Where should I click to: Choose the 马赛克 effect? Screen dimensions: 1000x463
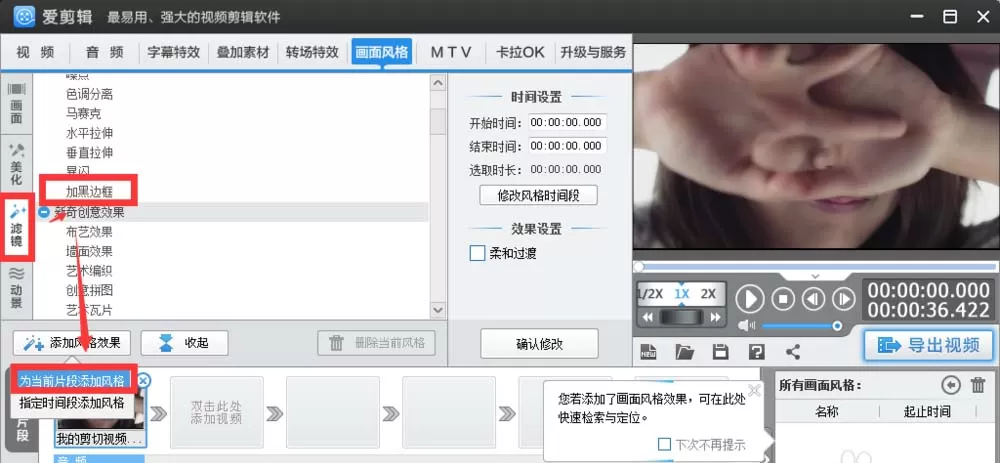84,114
